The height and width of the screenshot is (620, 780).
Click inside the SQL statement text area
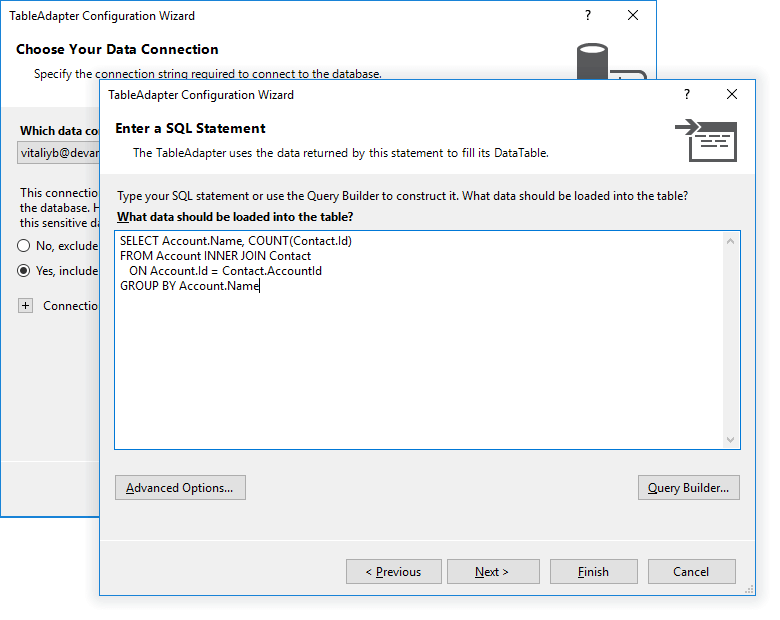pyautogui.click(x=420, y=360)
